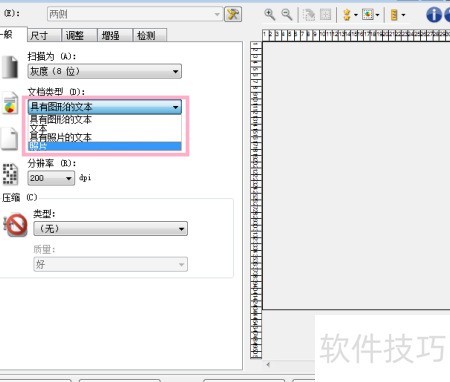Click the zoom in magnifier icon

(269, 15)
